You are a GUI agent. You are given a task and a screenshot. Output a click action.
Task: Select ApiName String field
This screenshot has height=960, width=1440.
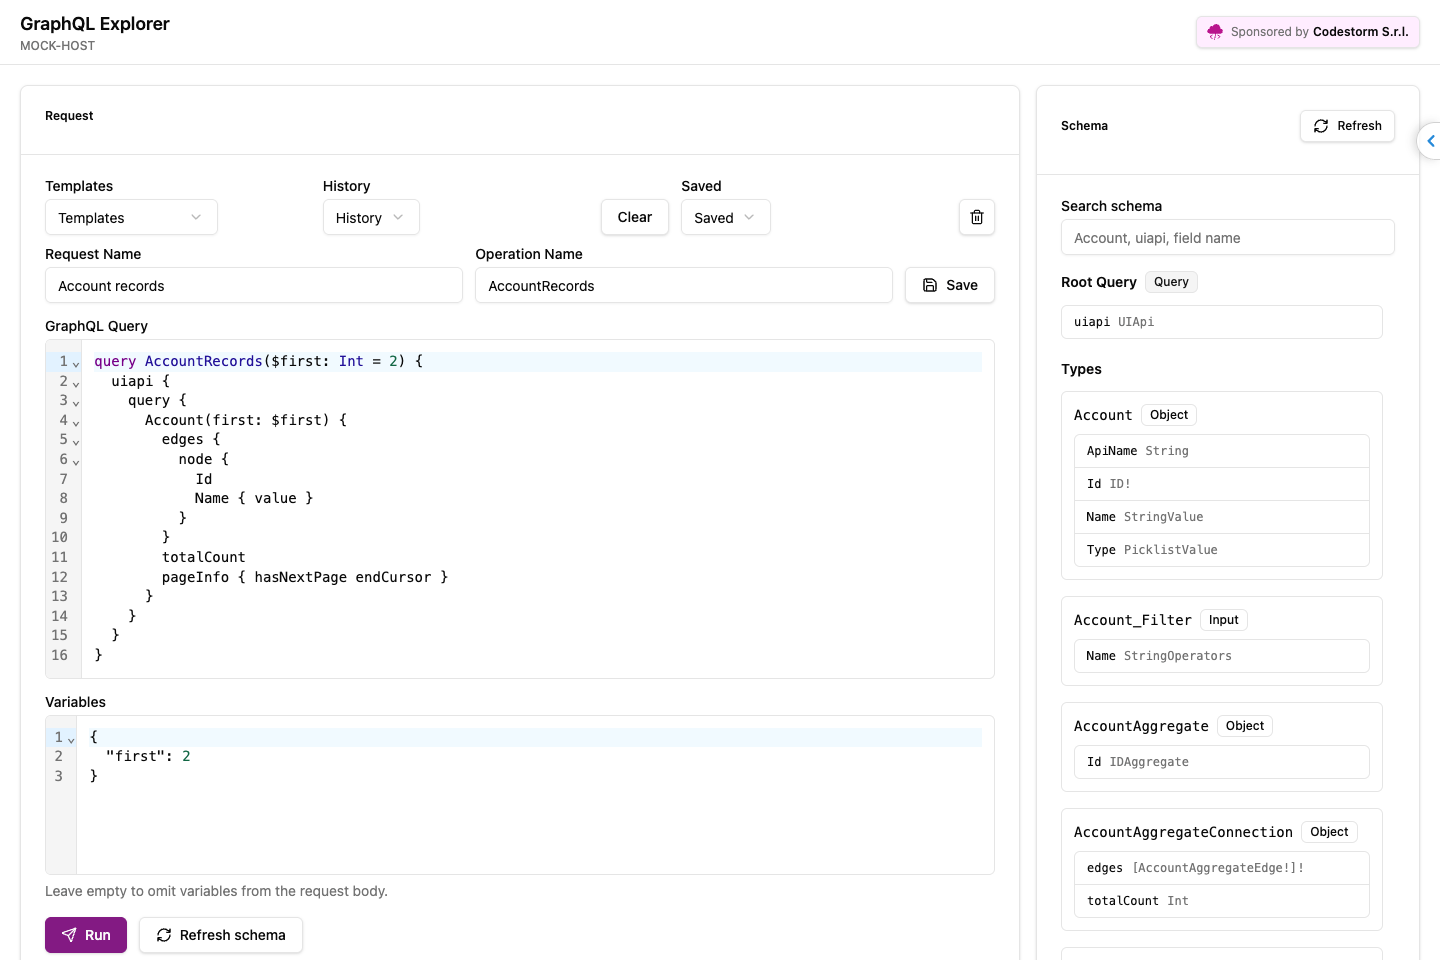[1222, 451]
